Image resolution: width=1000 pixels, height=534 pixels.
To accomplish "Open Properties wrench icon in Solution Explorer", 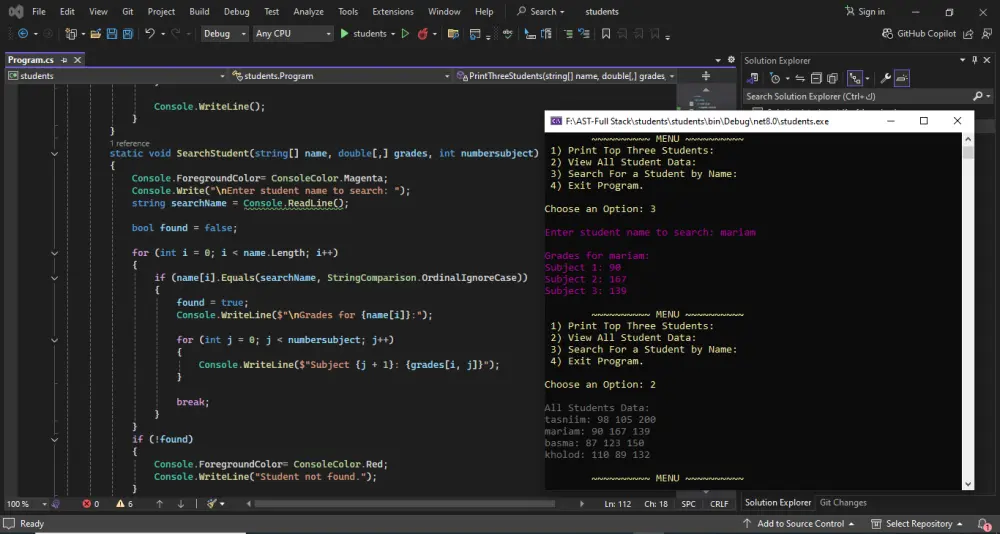I will (883, 78).
